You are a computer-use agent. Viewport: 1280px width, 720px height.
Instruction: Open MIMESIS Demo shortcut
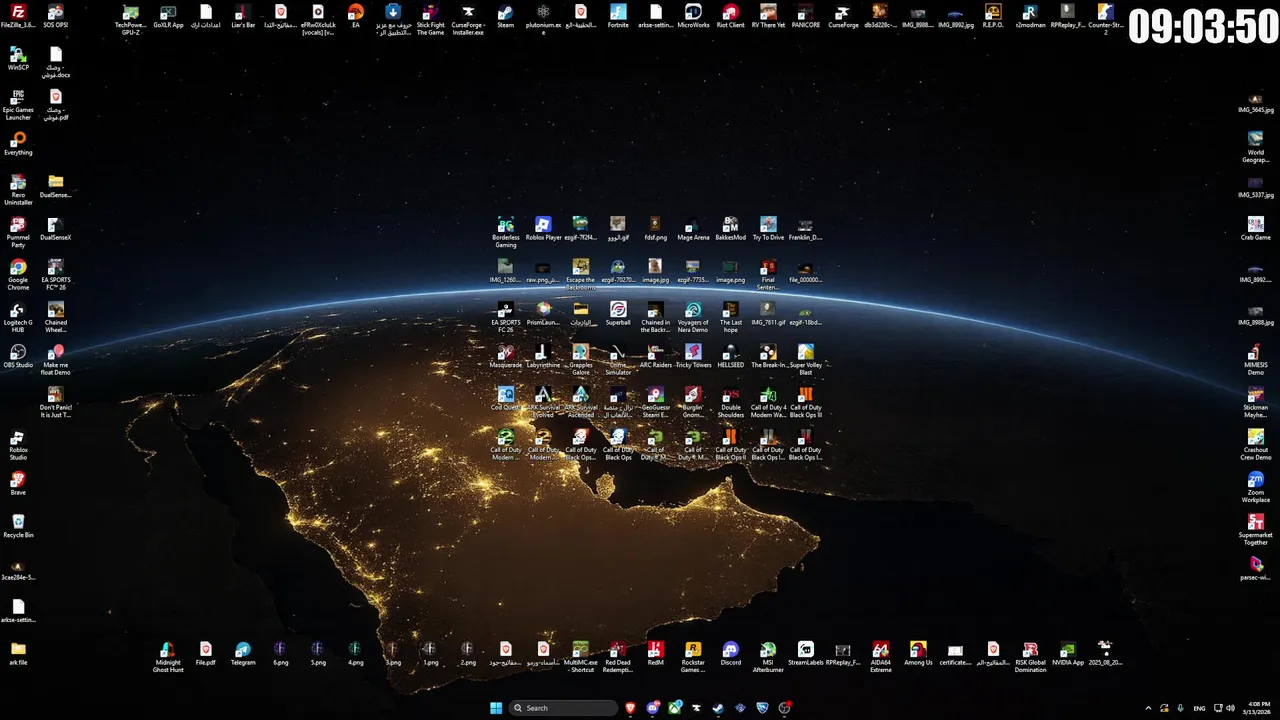click(1255, 360)
